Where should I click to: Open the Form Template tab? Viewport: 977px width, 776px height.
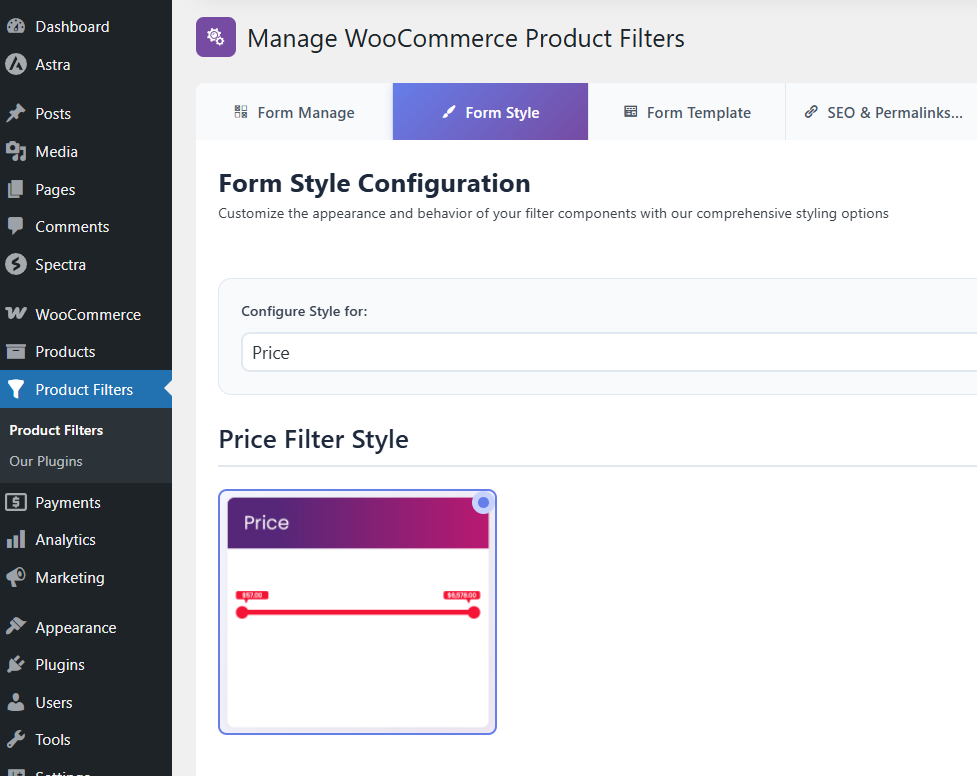(687, 112)
